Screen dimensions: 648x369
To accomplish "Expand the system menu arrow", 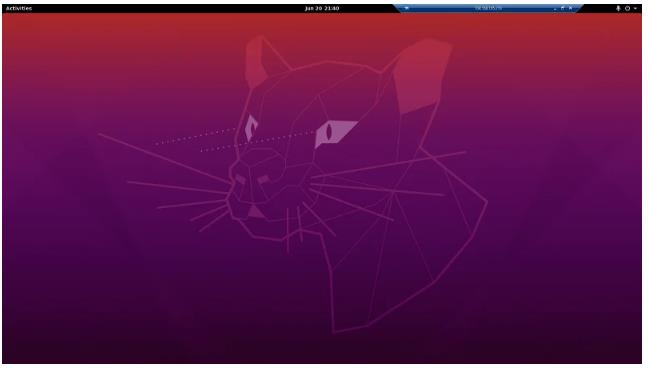I will click(x=635, y=8).
